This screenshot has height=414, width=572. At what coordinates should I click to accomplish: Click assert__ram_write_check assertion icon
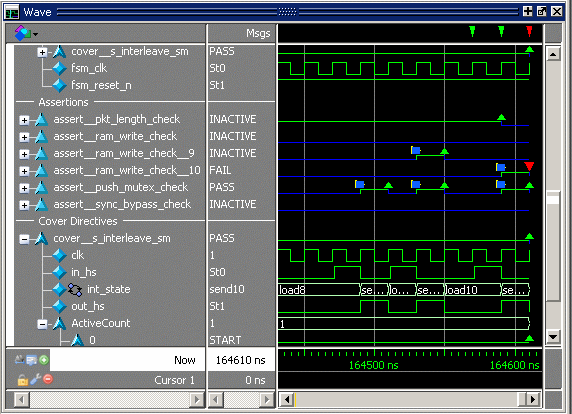pyautogui.click(x=41, y=136)
